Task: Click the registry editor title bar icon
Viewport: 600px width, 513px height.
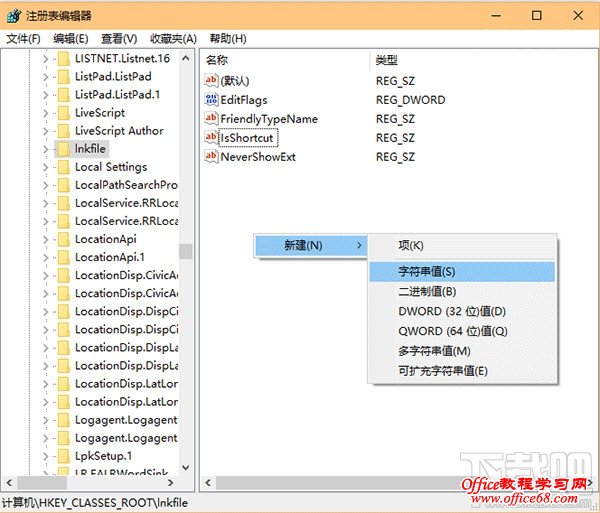Action: tap(14, 16)
